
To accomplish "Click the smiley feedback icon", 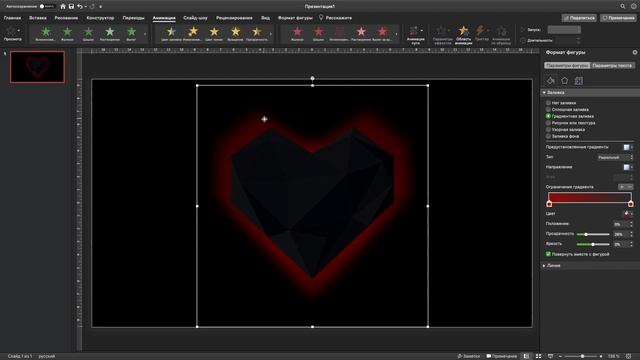I will pos(633,7).
